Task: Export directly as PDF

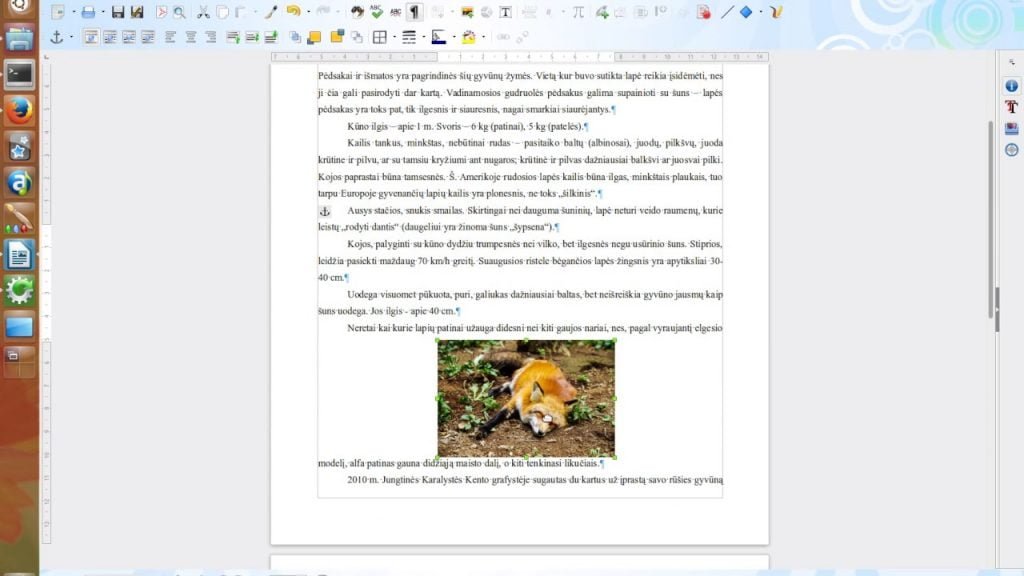Action: [x=161, y=12]
